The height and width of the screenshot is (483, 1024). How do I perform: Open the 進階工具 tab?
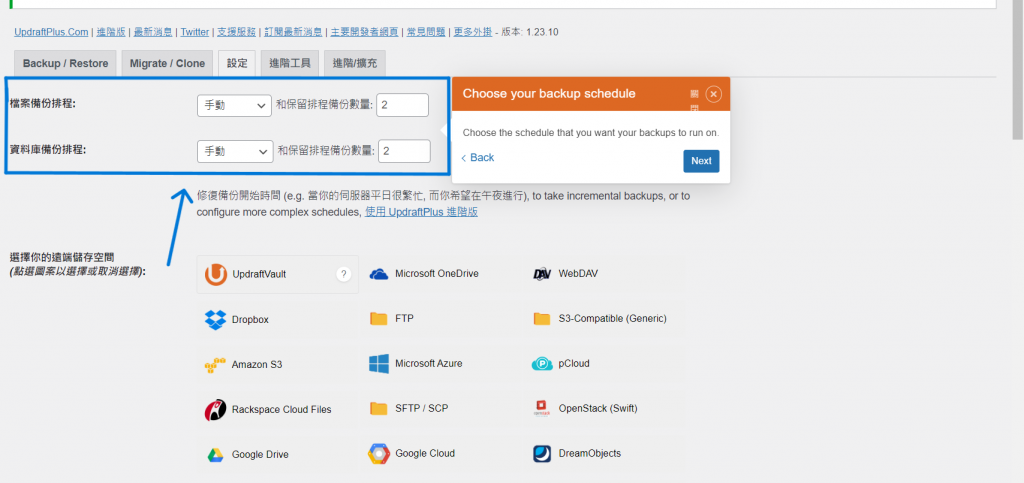(290, 63)
